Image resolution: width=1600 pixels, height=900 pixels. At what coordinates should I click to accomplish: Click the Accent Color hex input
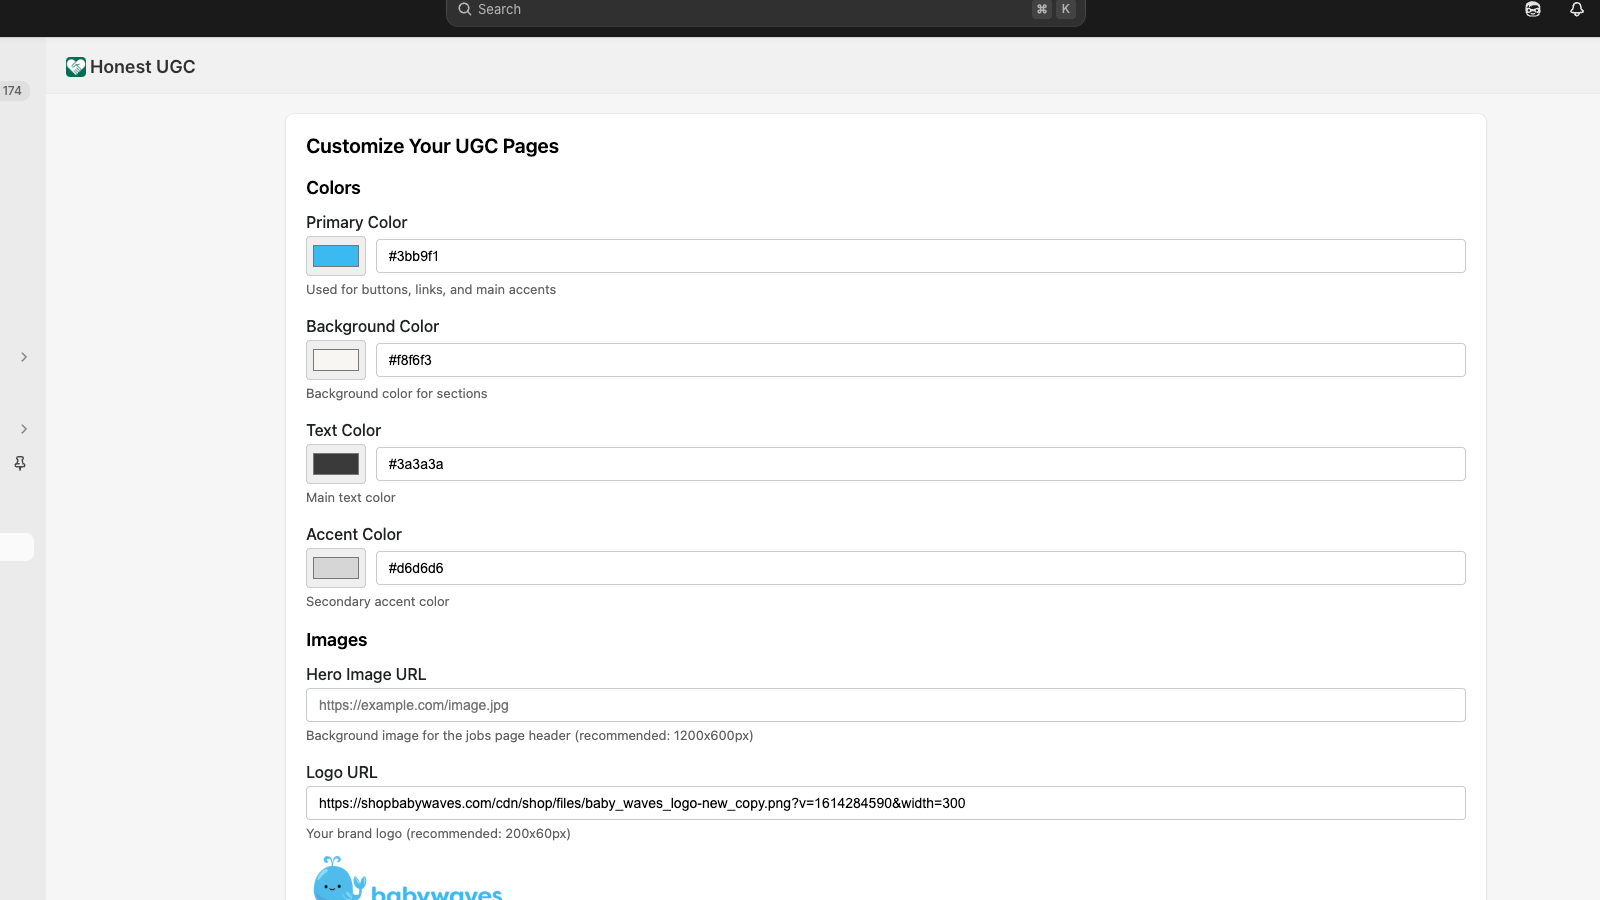click(920, 568)
